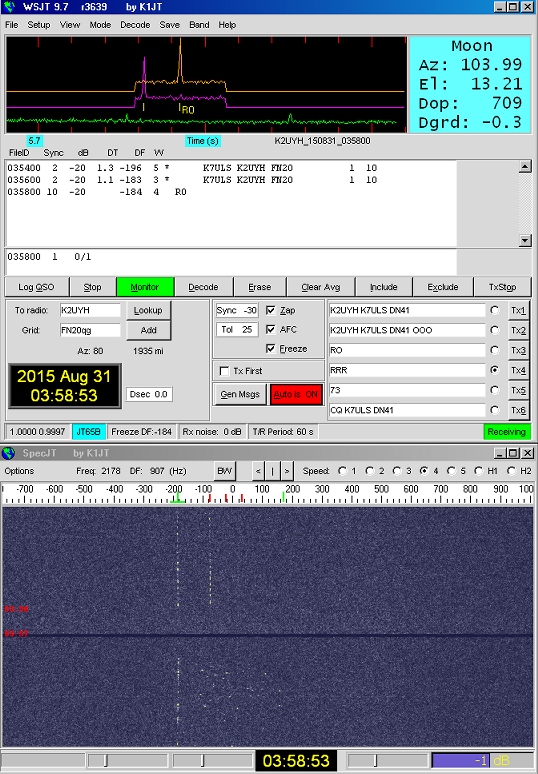Click the BW button in SpecJT

(x=225, y=471)
